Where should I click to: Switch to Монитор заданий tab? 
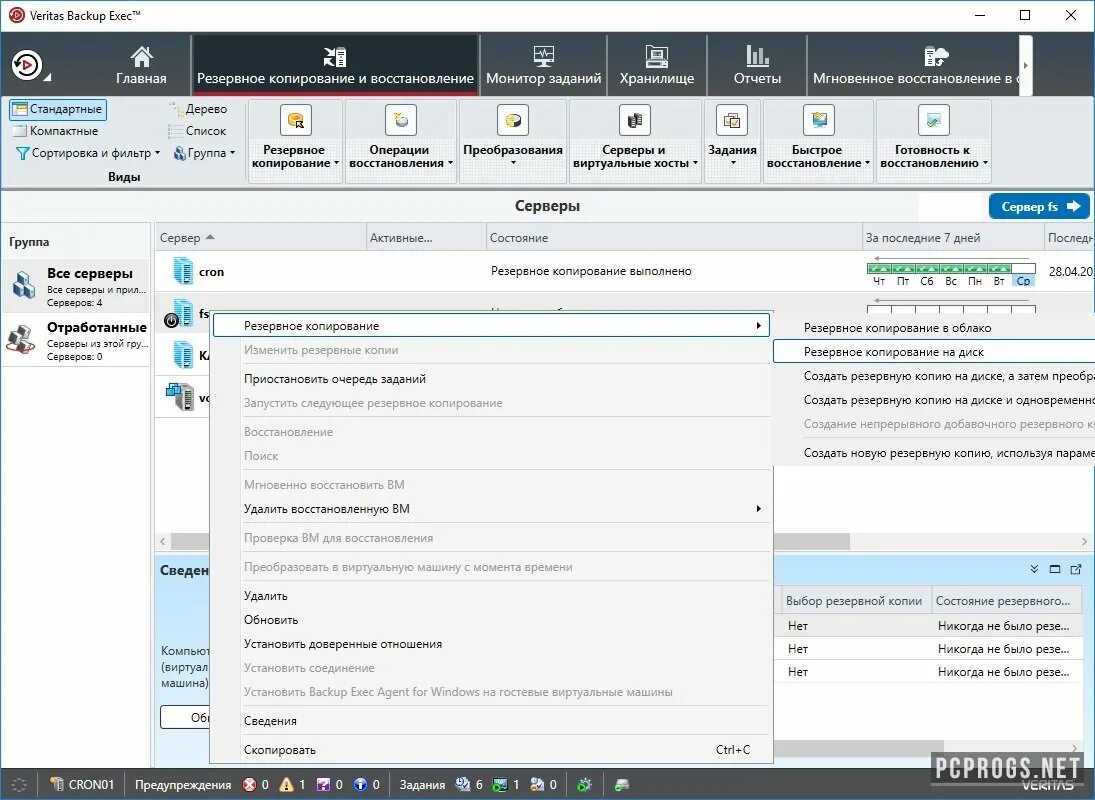click(x=543, y=65)
